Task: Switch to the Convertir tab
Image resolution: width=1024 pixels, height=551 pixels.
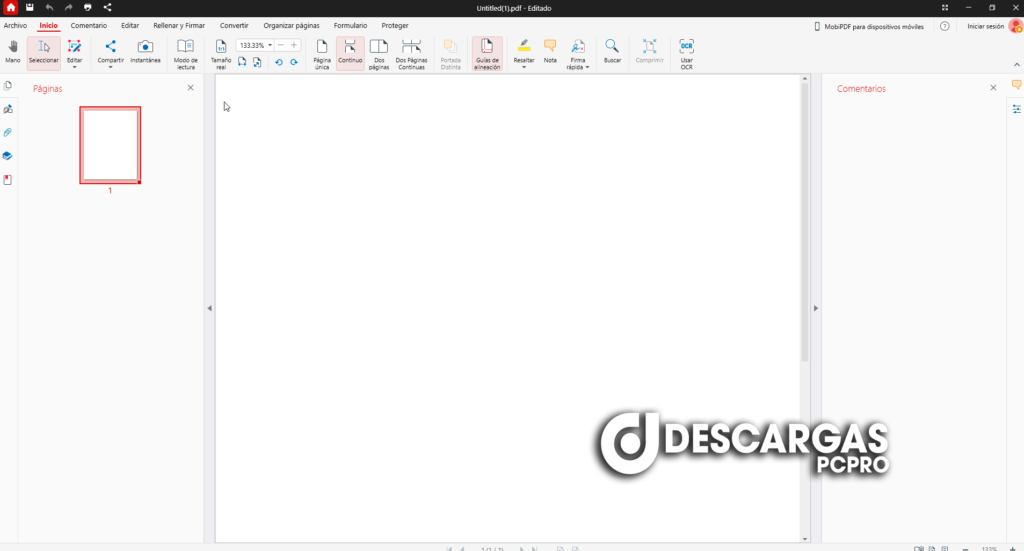Action: [x=234, y=25]
